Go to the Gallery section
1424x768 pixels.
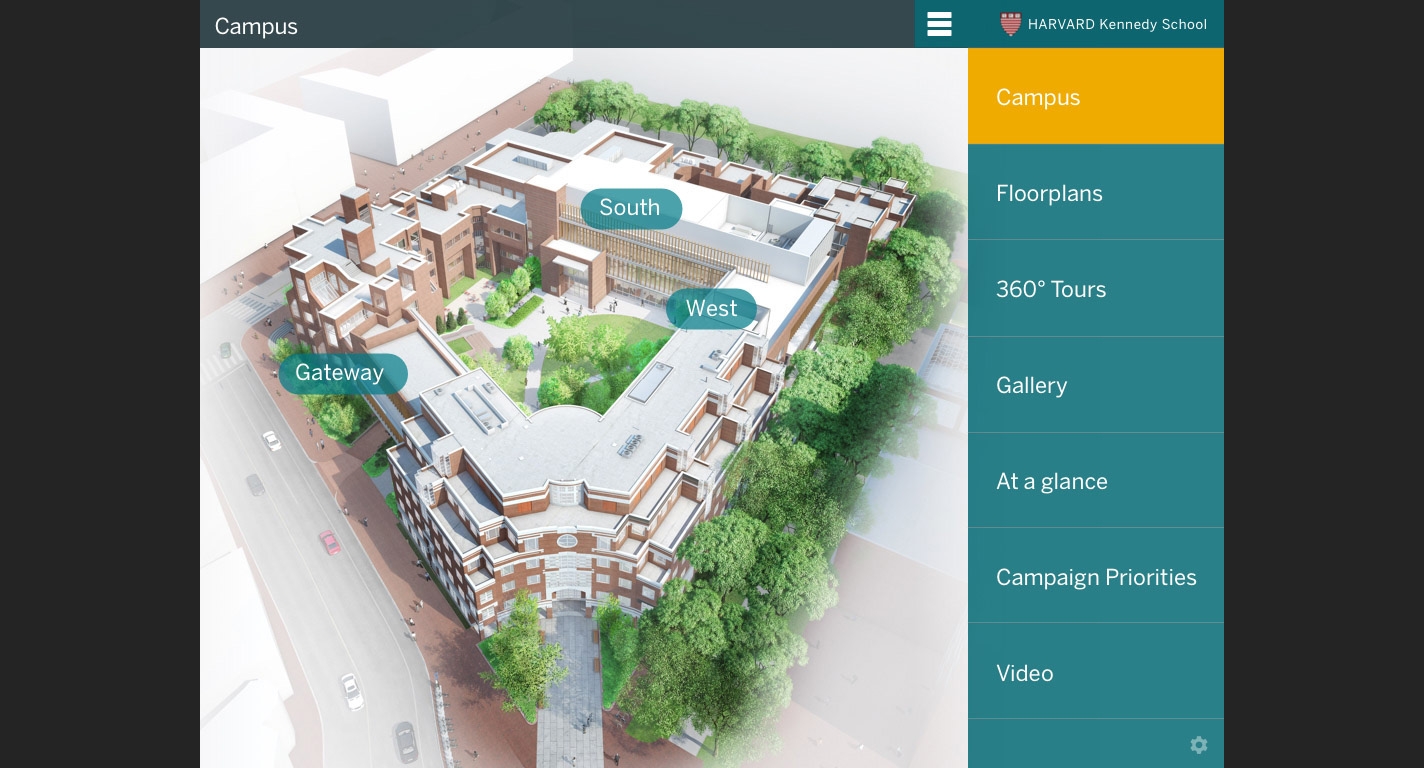(1096, 384)
